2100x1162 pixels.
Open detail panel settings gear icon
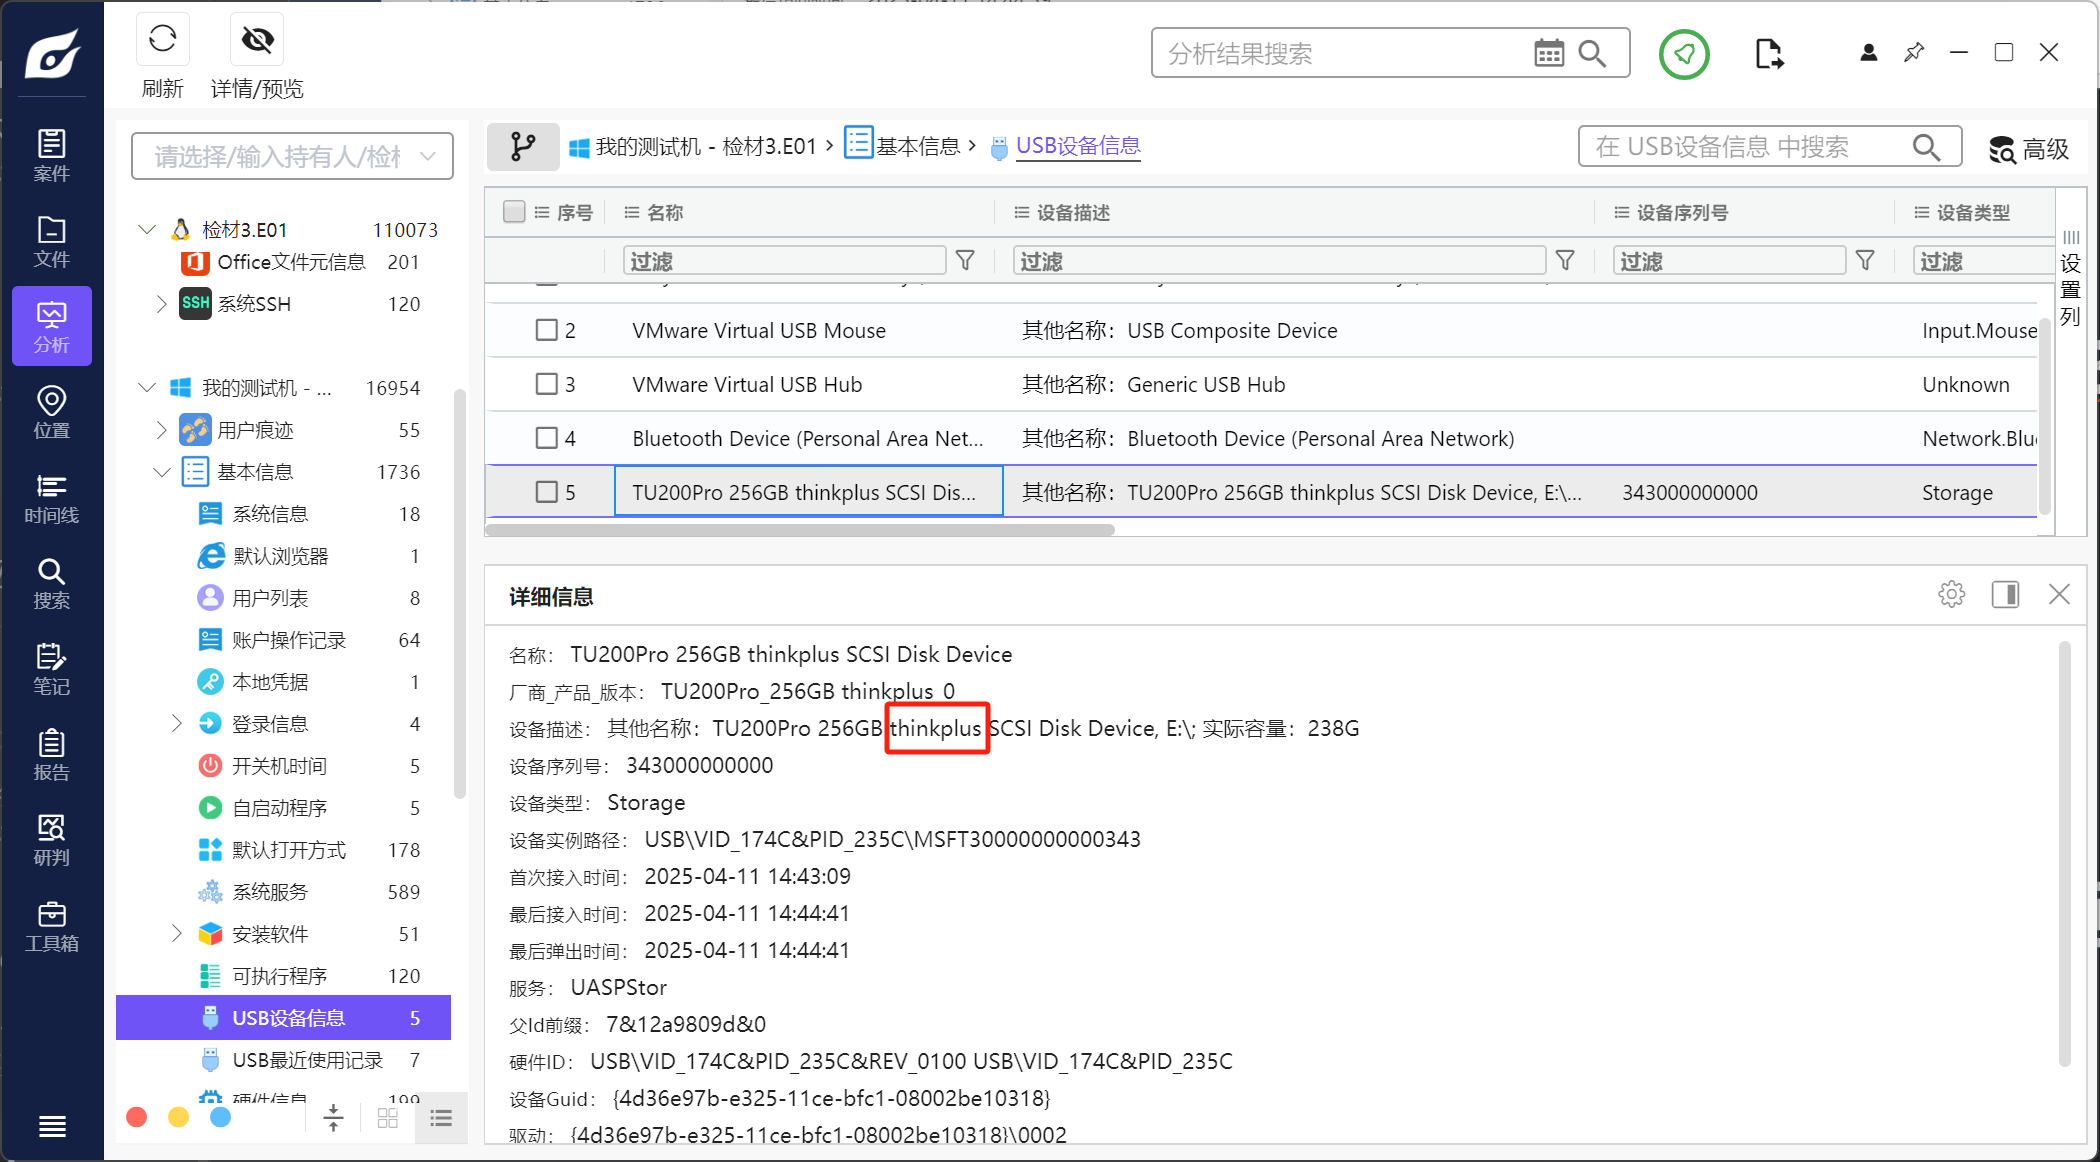click(x=1951, y=595)
